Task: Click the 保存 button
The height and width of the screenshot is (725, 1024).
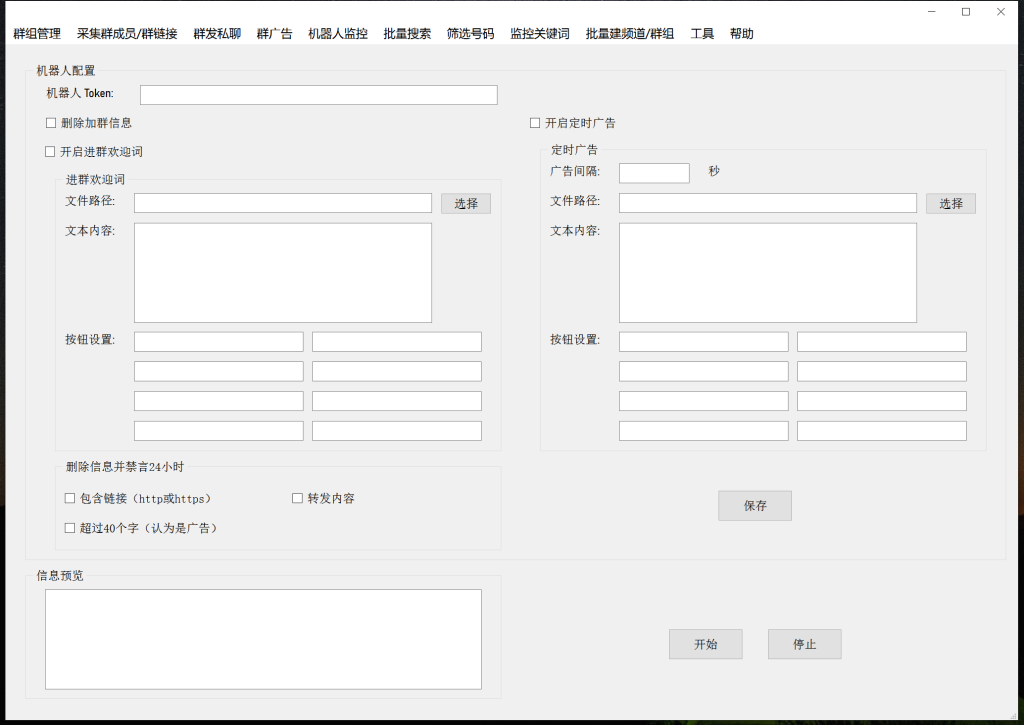Action: [x=754, y=505]
